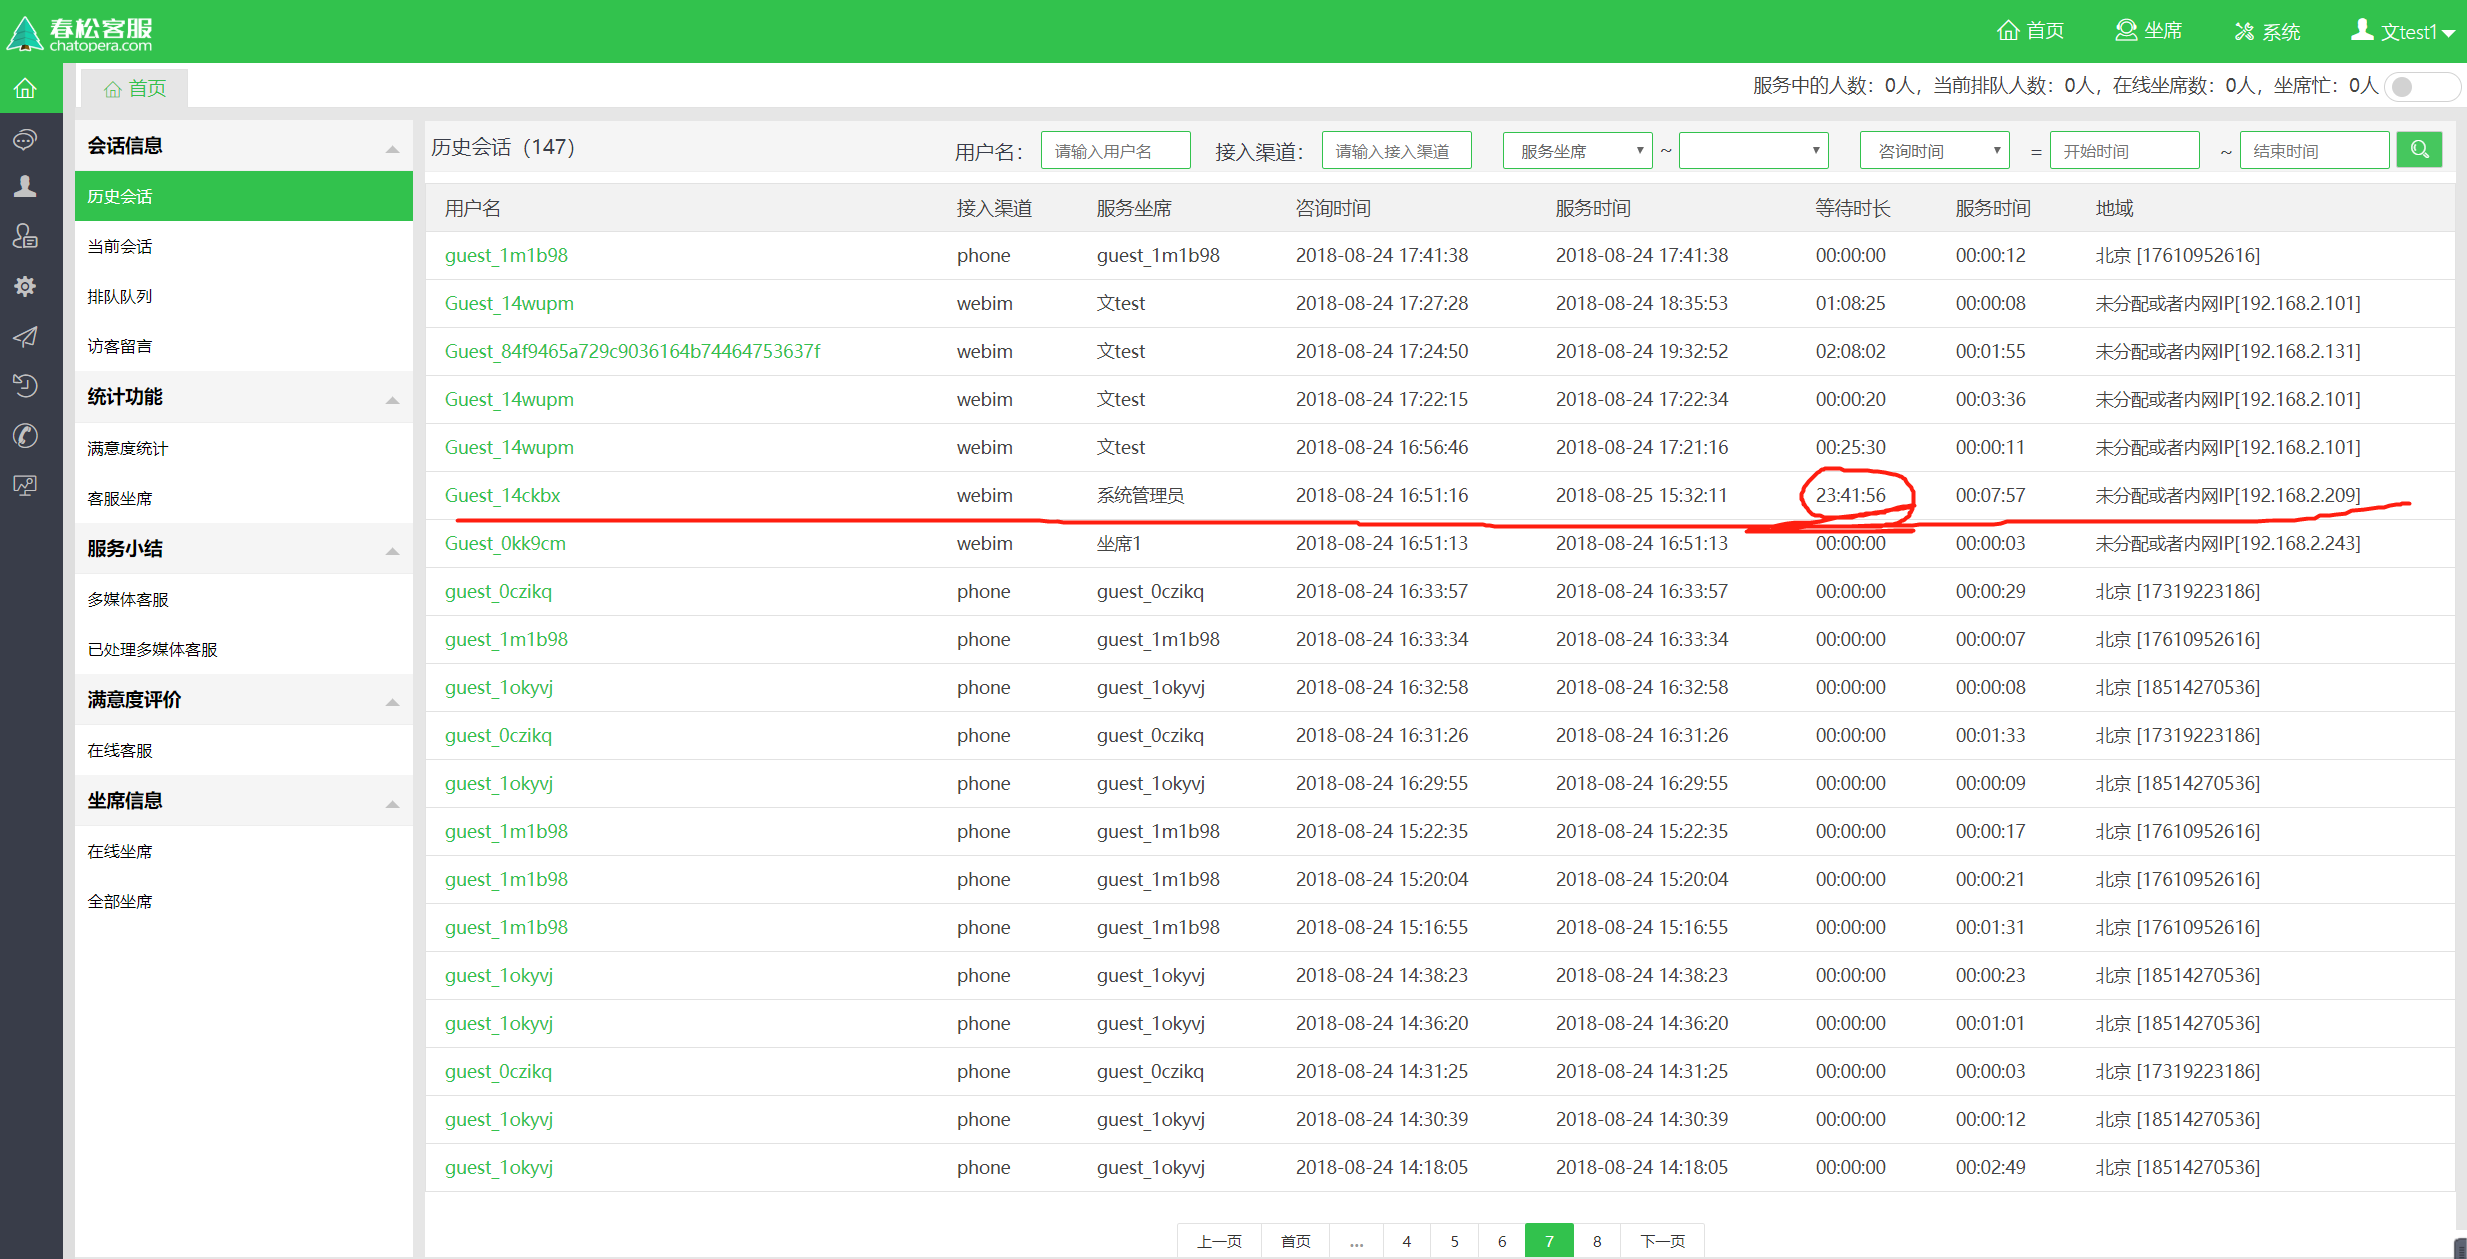Open the 文test1 user menu

coord(2402,32)
